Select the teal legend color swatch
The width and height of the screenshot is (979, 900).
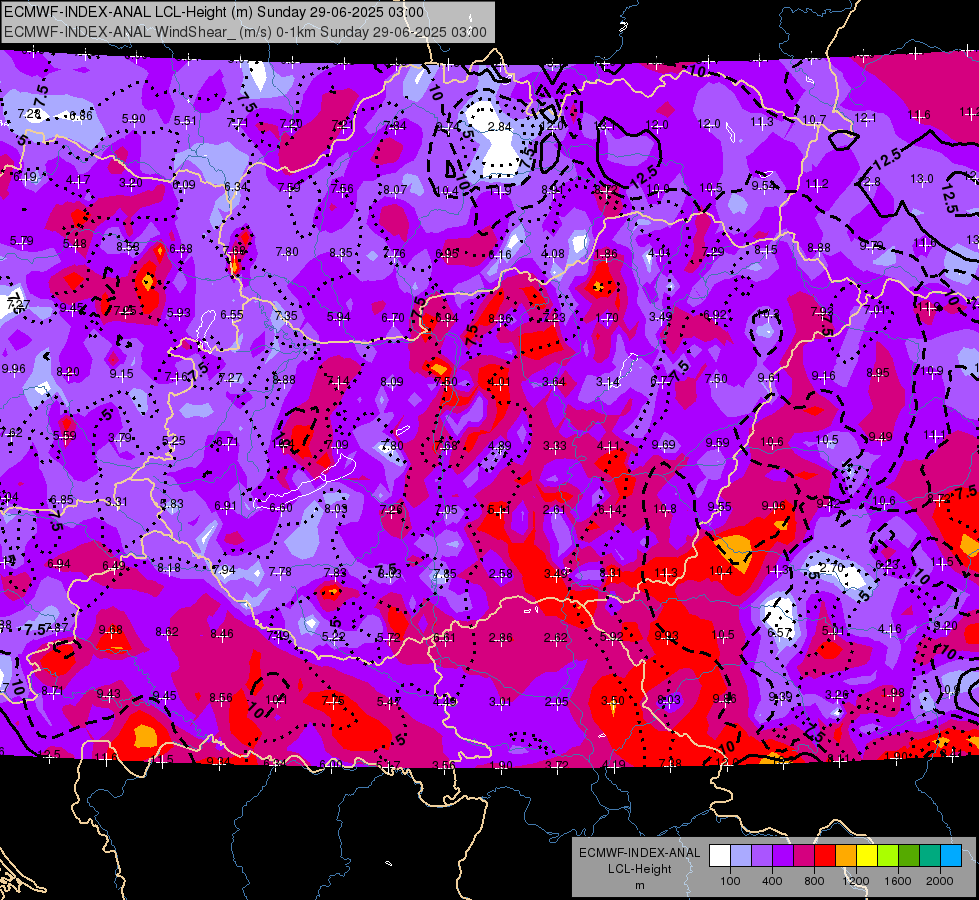pyautogui.click(x=930, y=856)
